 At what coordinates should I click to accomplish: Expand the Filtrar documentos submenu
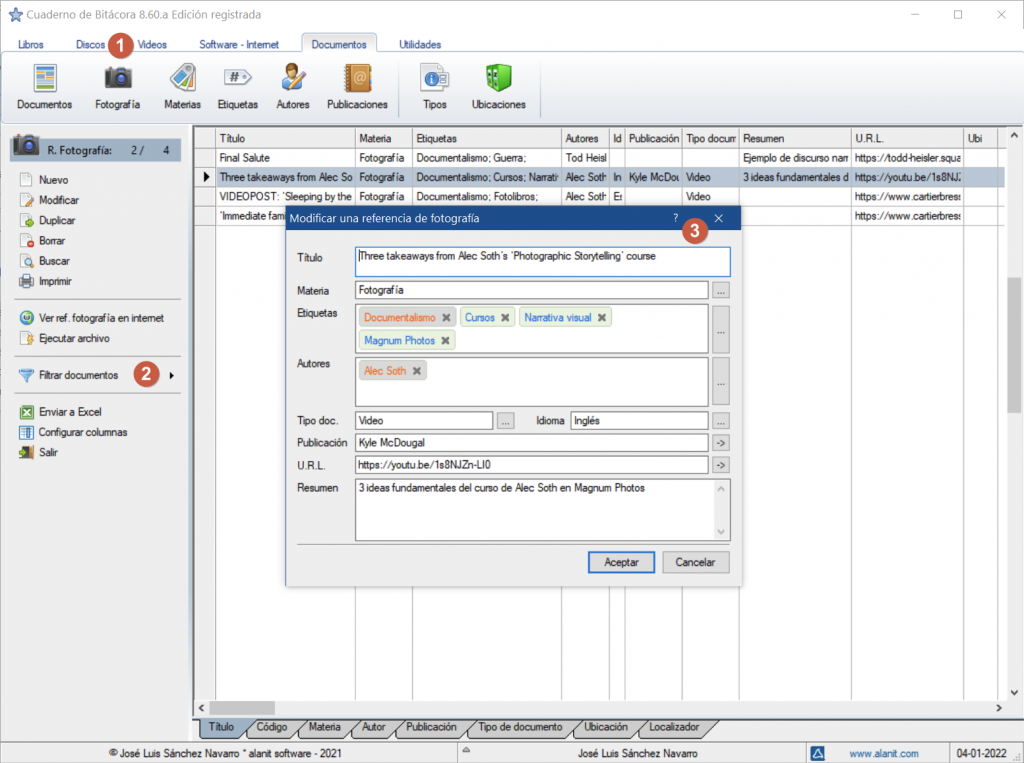tap(172, 376)
